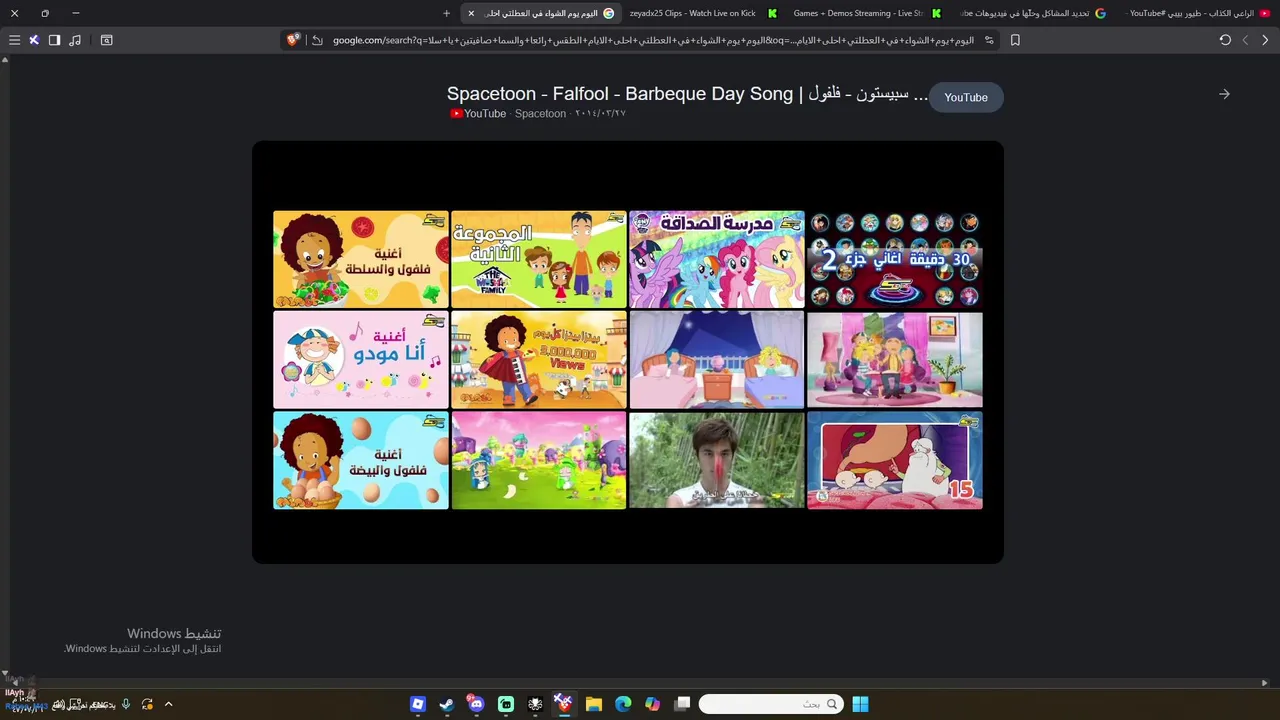
Task: Click the YouTube pill button
Action: (x=966, y=97)
